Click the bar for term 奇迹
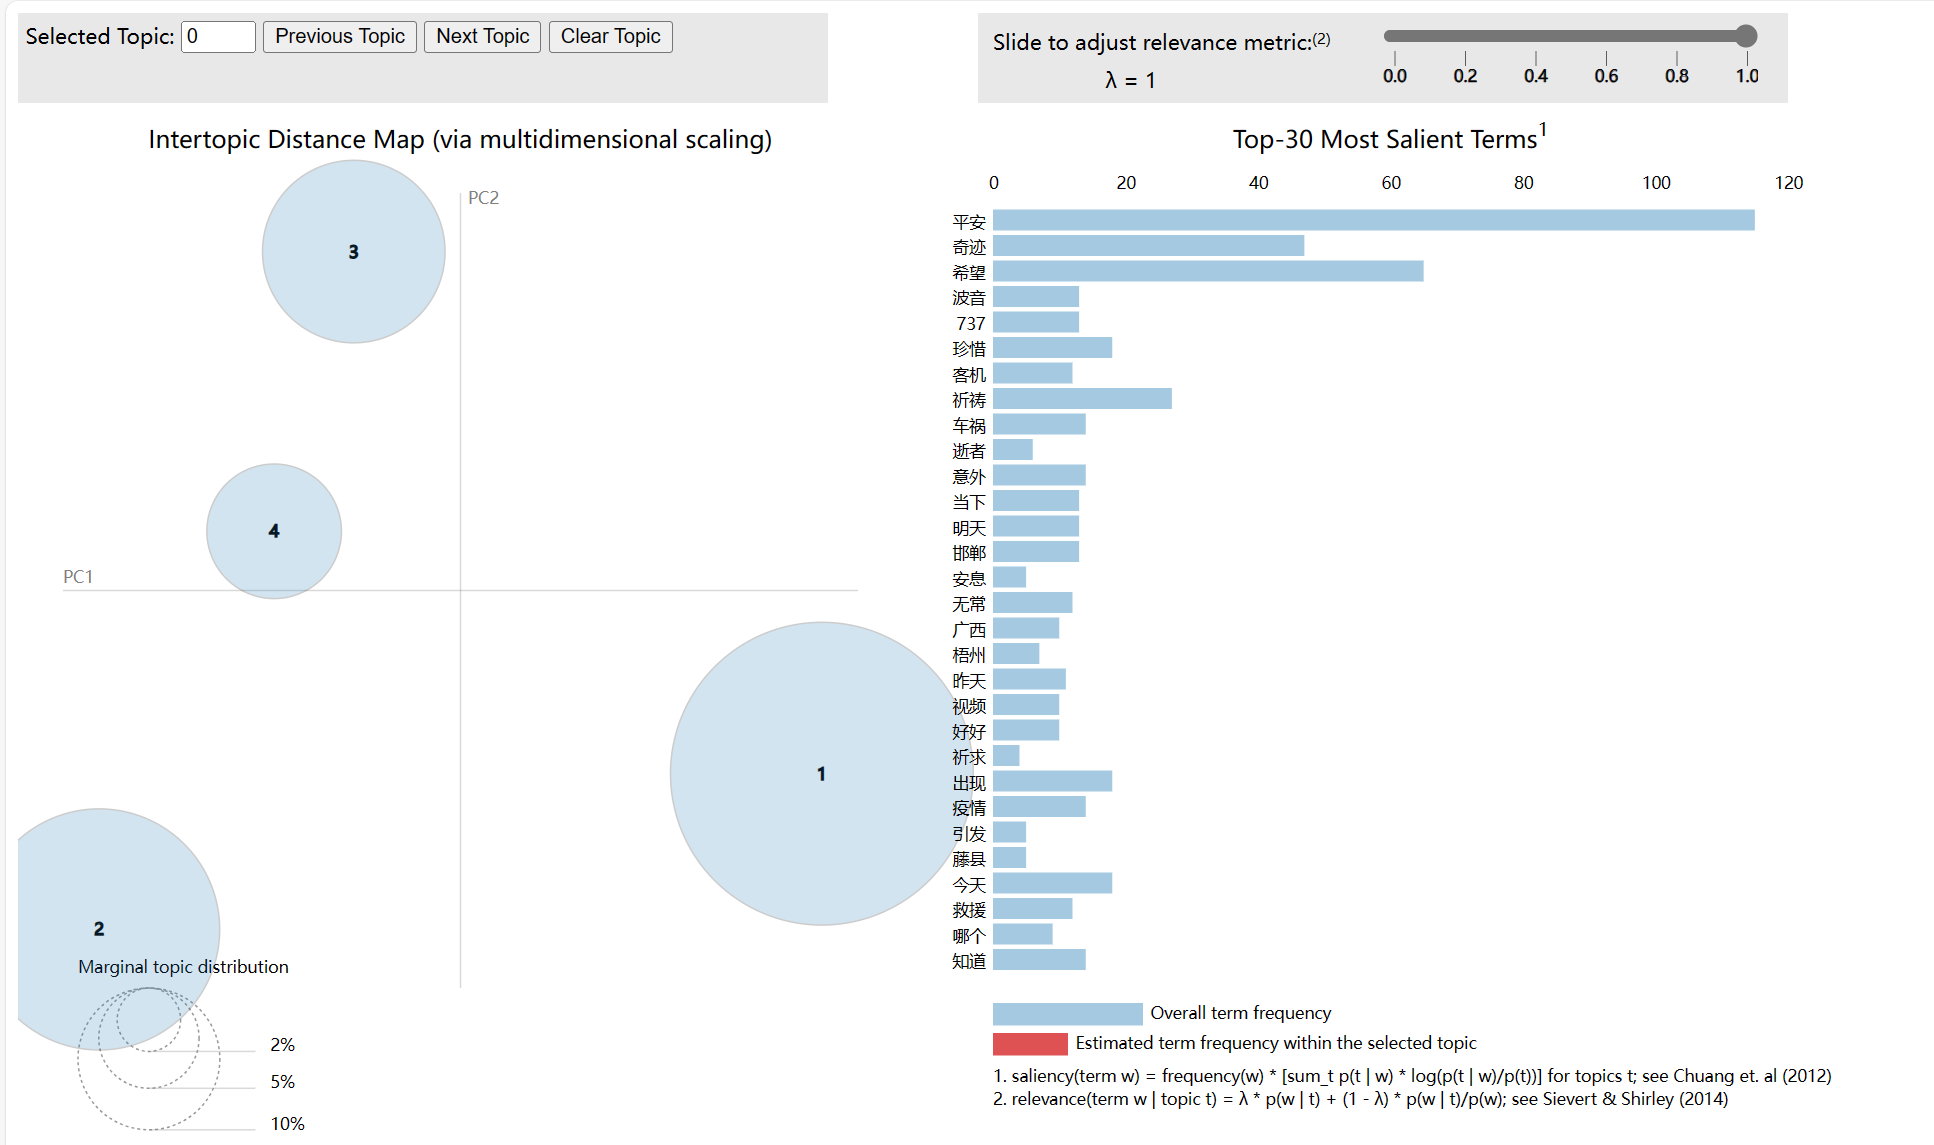Image resolution: width=1934 pixels, height=1145 pixels. point(1148,246)
